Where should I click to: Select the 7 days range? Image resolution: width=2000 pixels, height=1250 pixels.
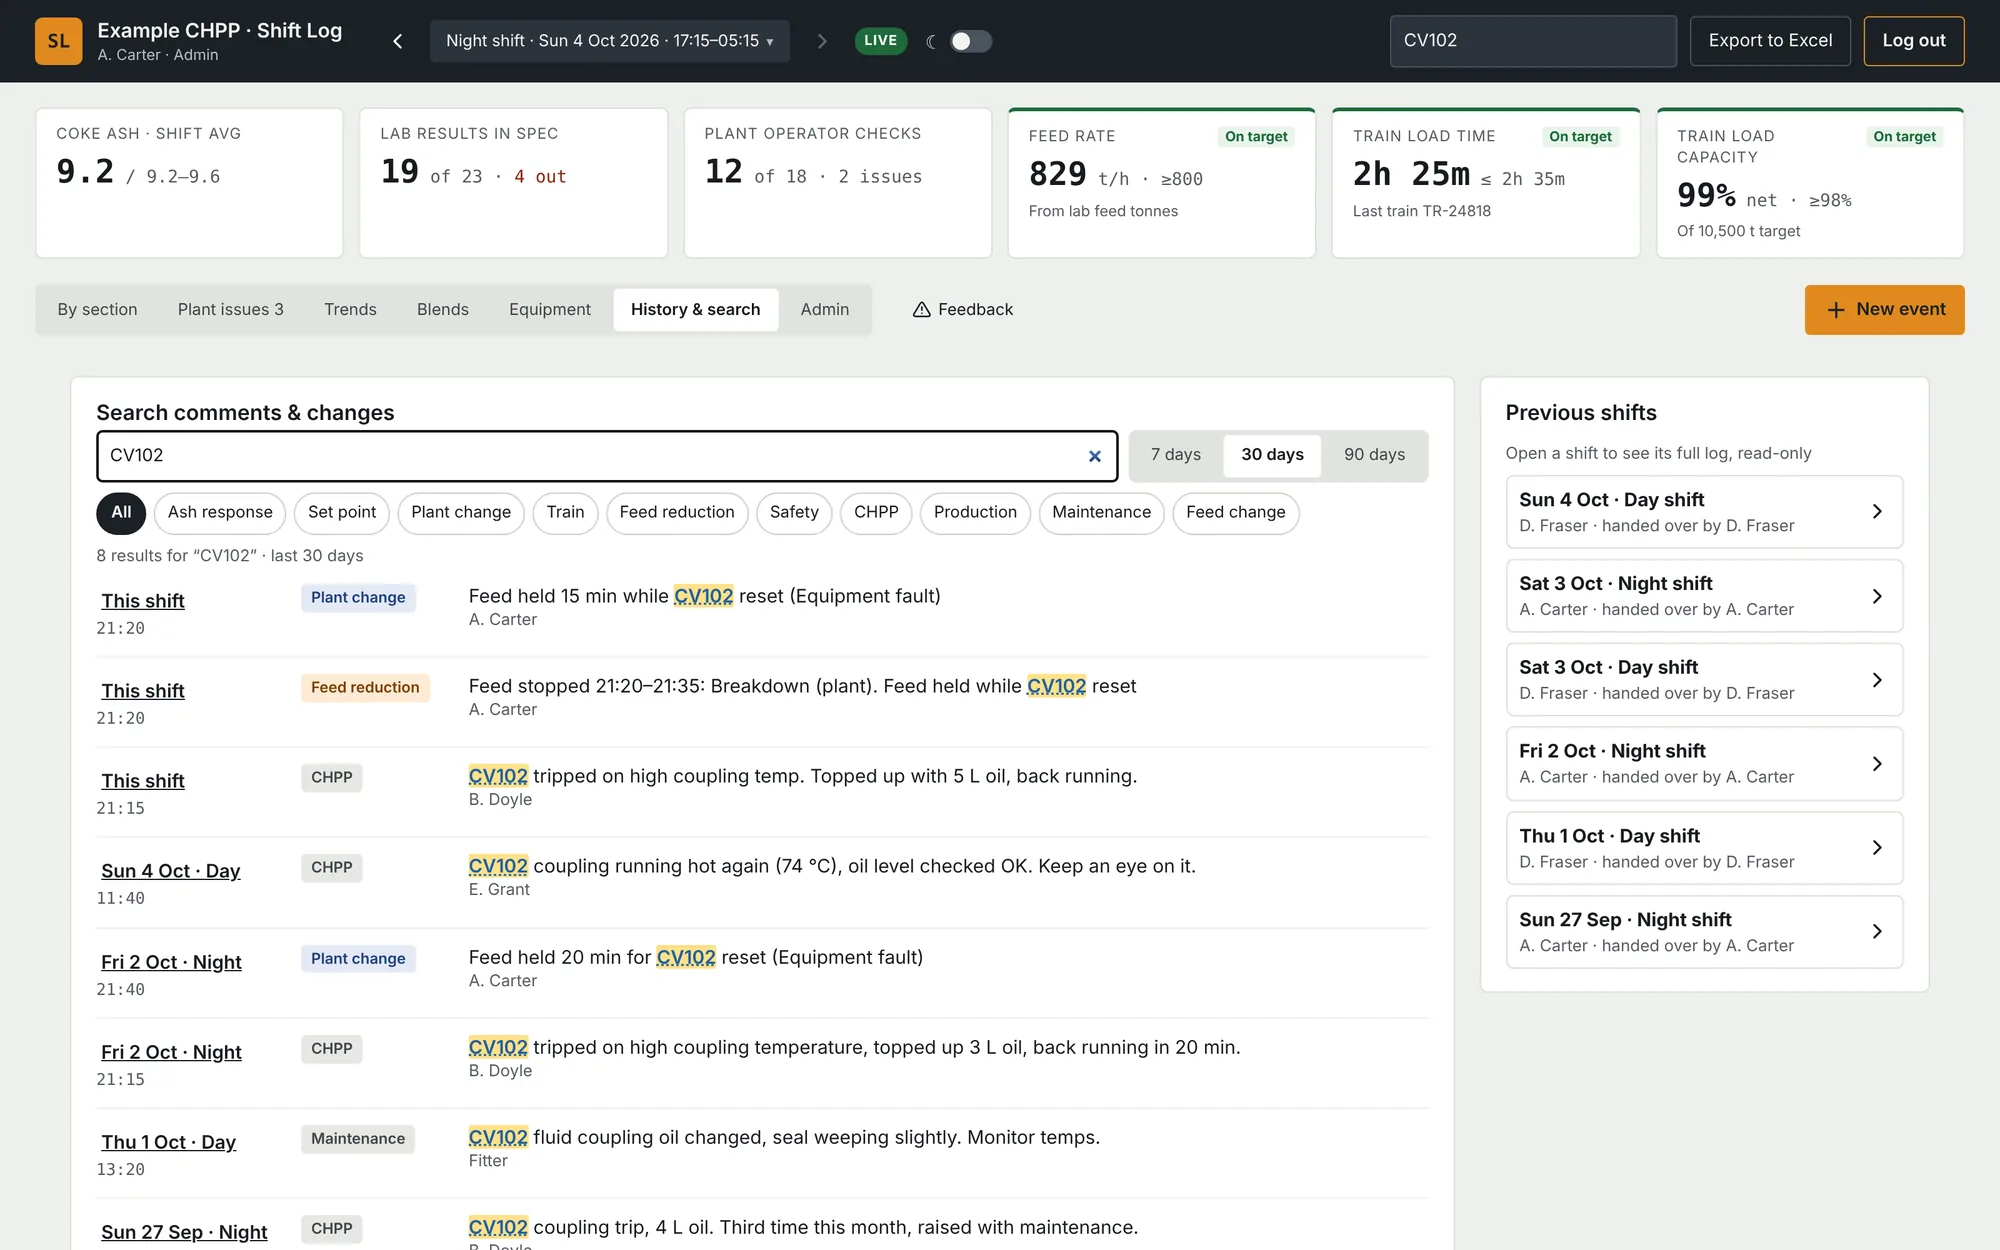[1176, 455]
